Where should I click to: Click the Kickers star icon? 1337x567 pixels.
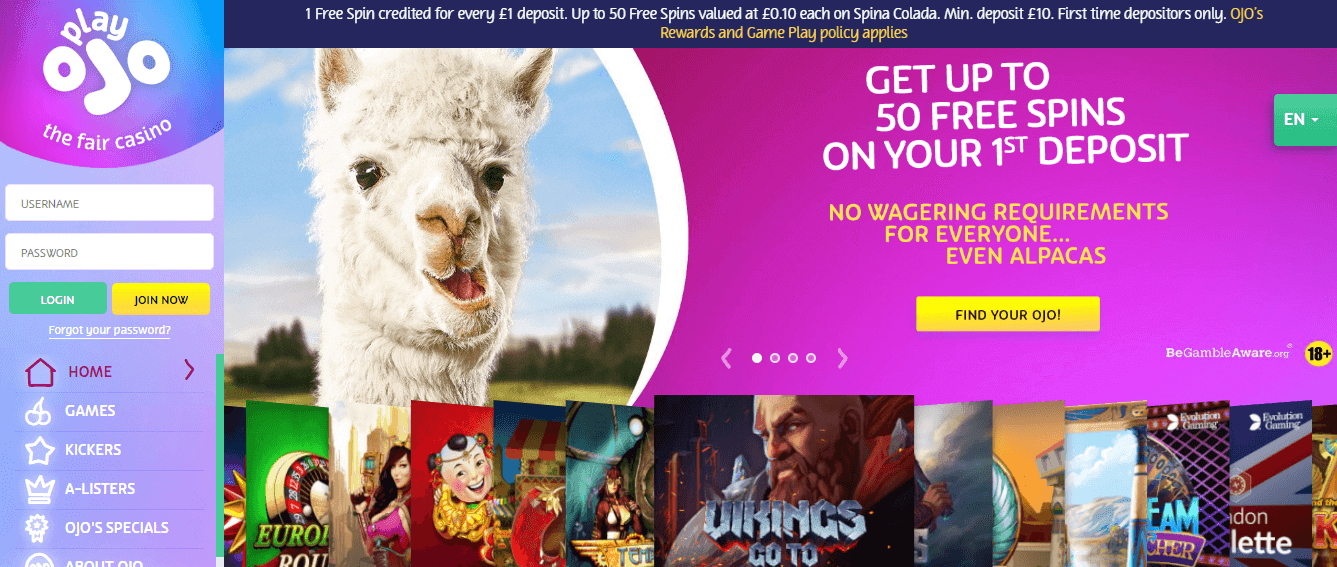coord(39,450)
